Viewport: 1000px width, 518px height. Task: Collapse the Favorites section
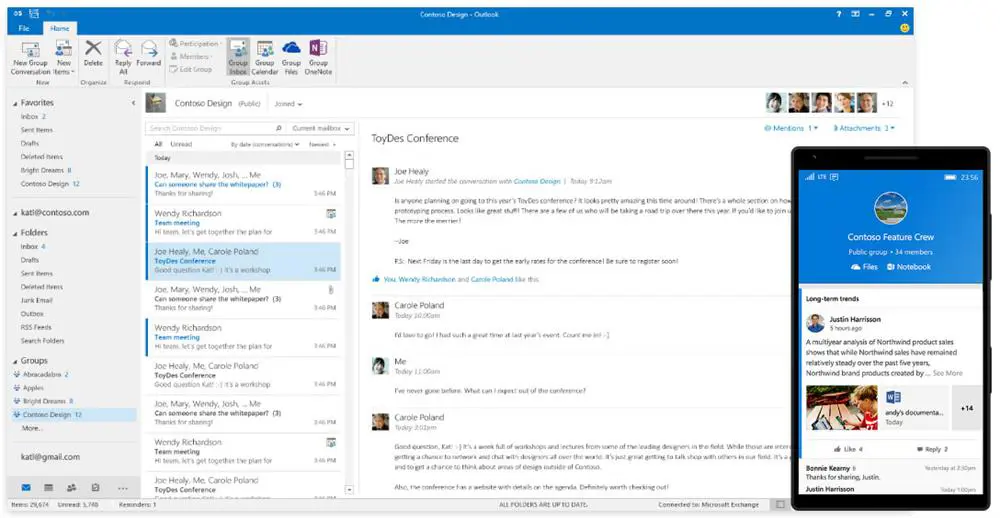point(15,103)
